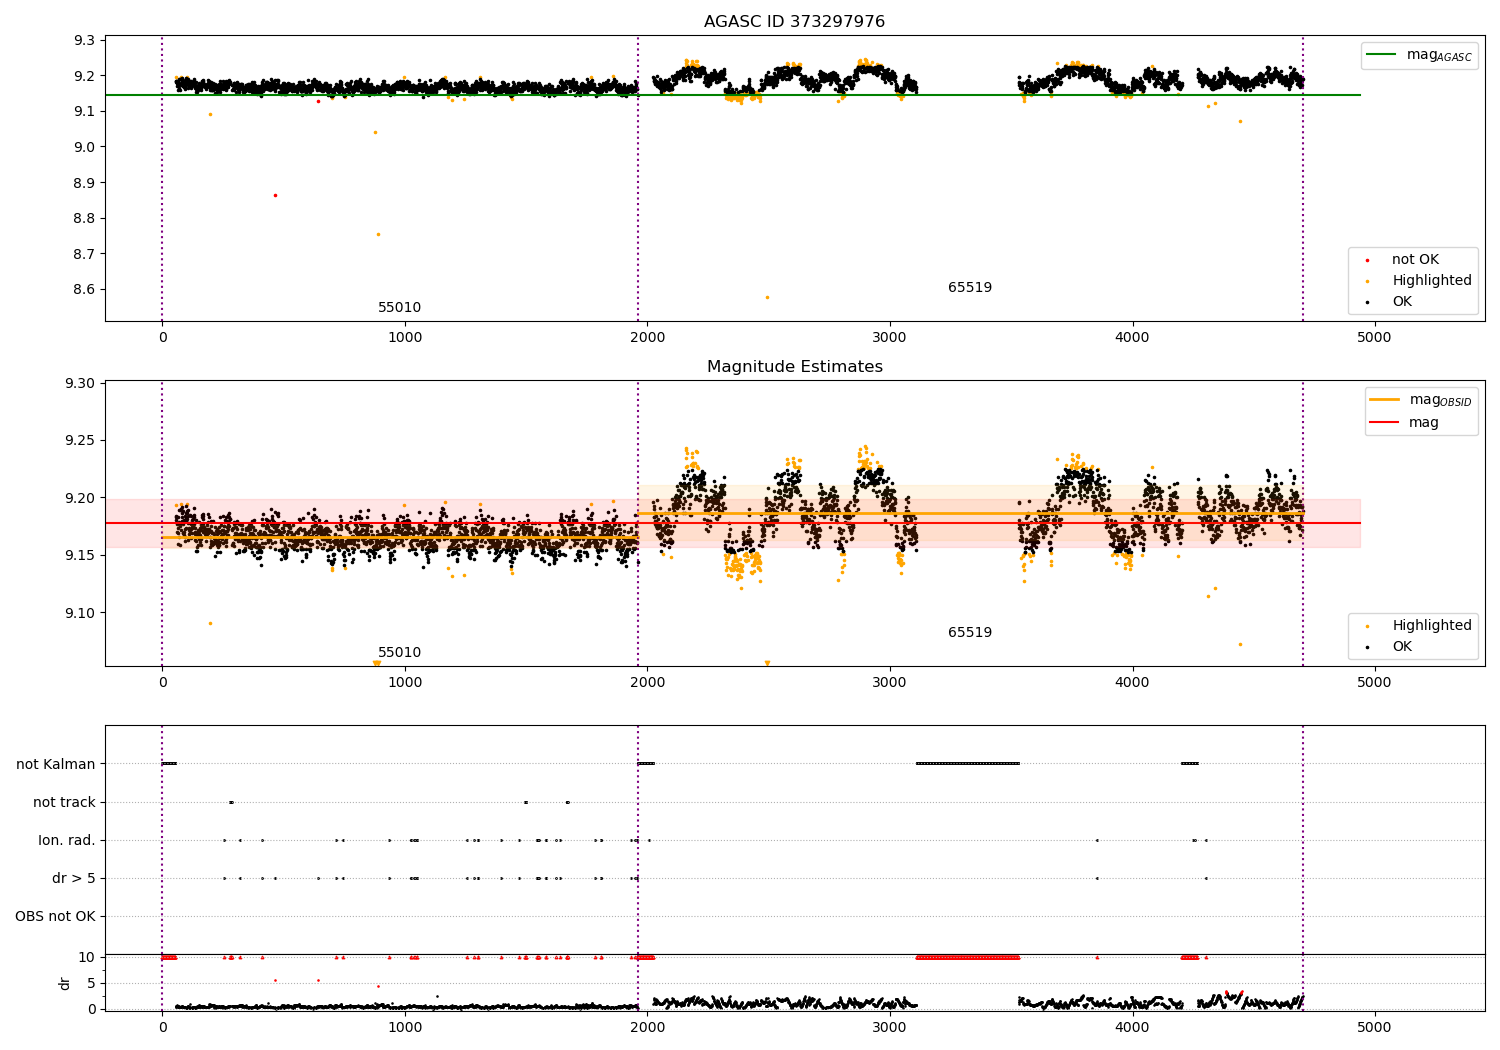Click the green line sample in mag AGASC legend

[x=1381, y=55]
